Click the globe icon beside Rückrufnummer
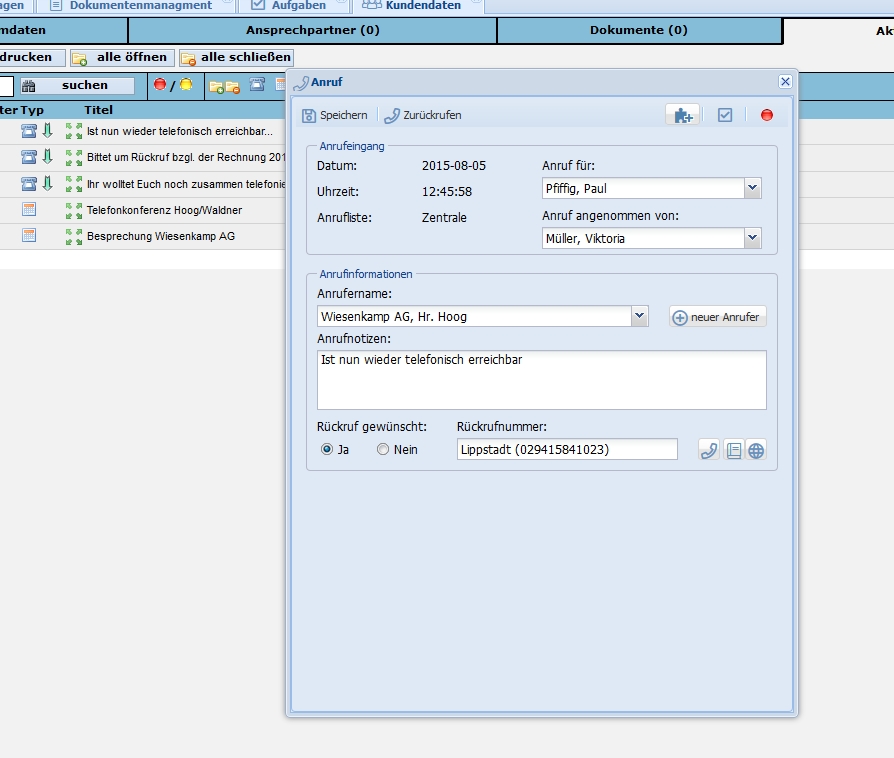The image size is (894, 758). point(756,450)
